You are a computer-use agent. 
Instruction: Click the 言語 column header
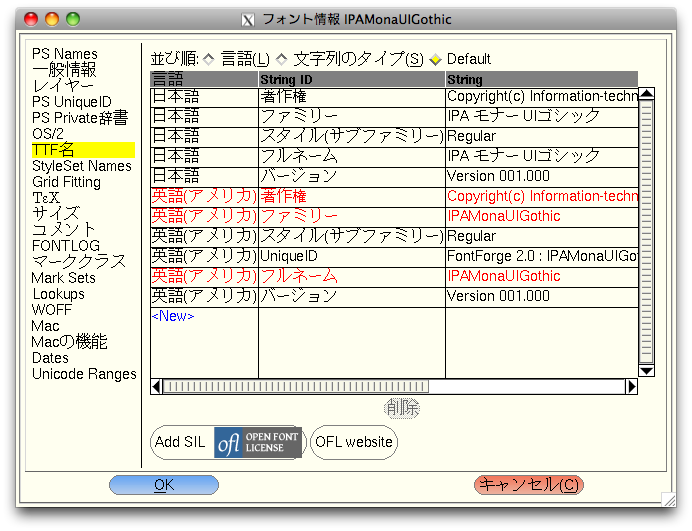[x=204, y=79]
